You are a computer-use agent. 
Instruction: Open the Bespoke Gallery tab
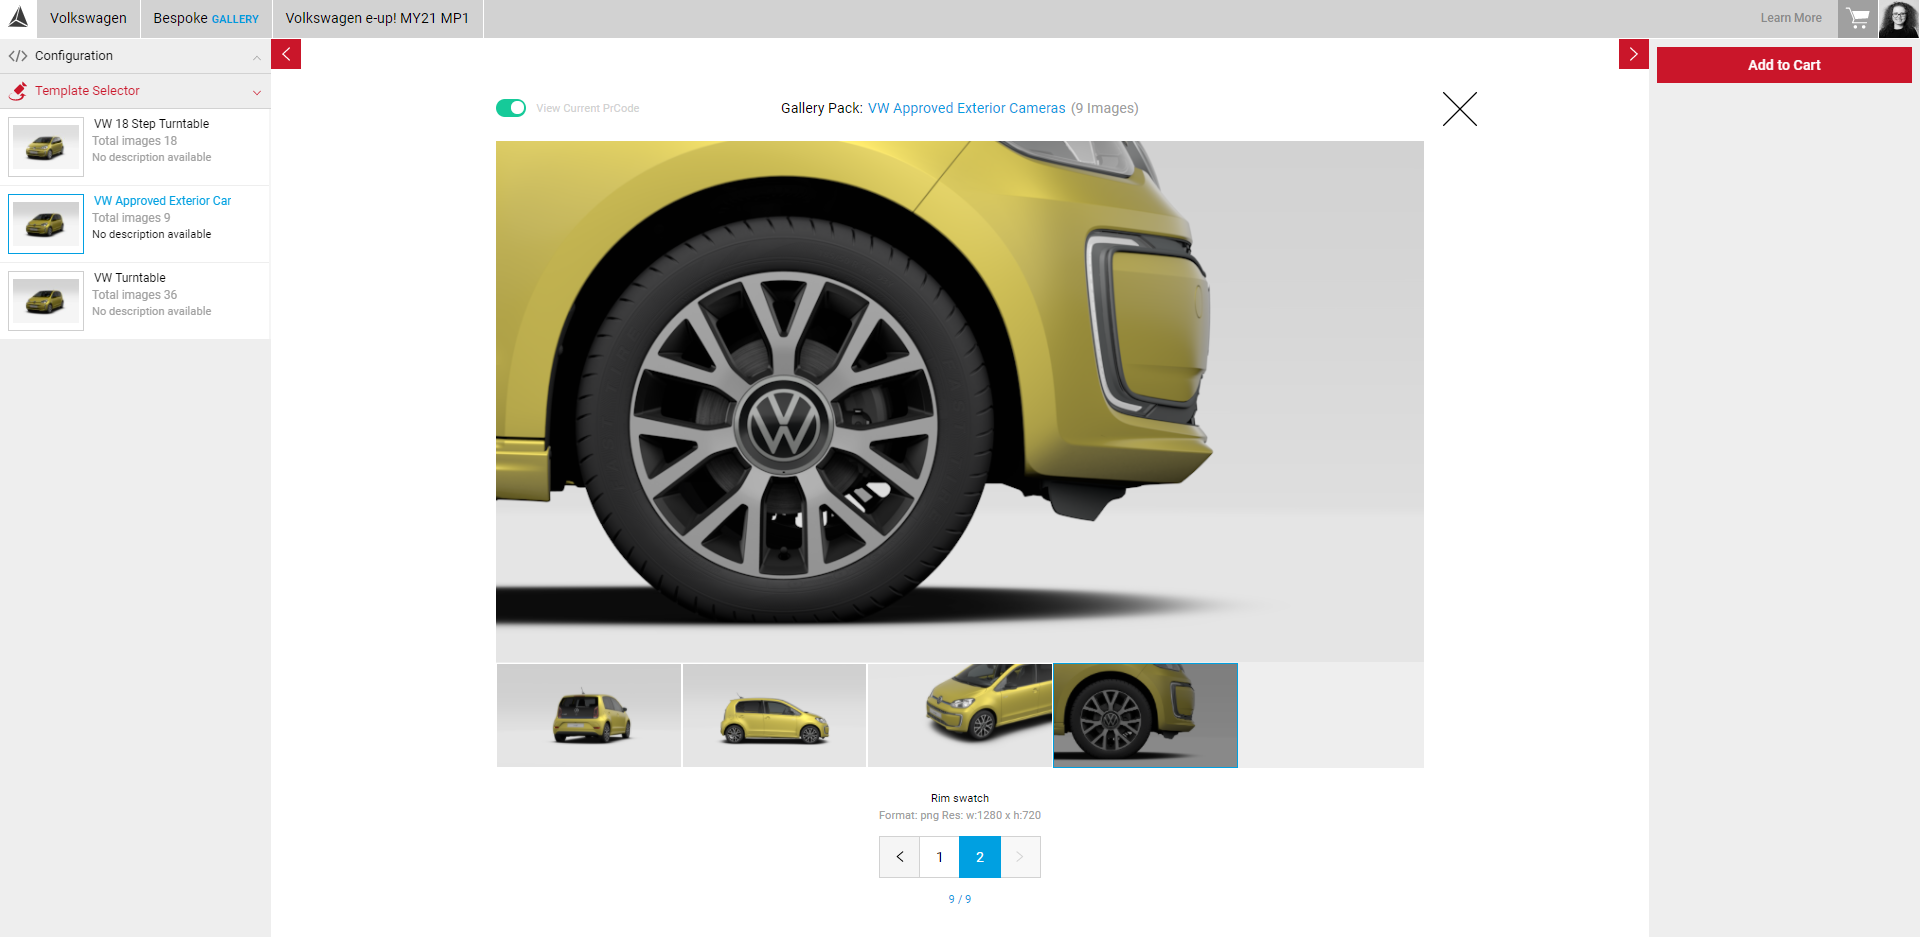[206, 18]
